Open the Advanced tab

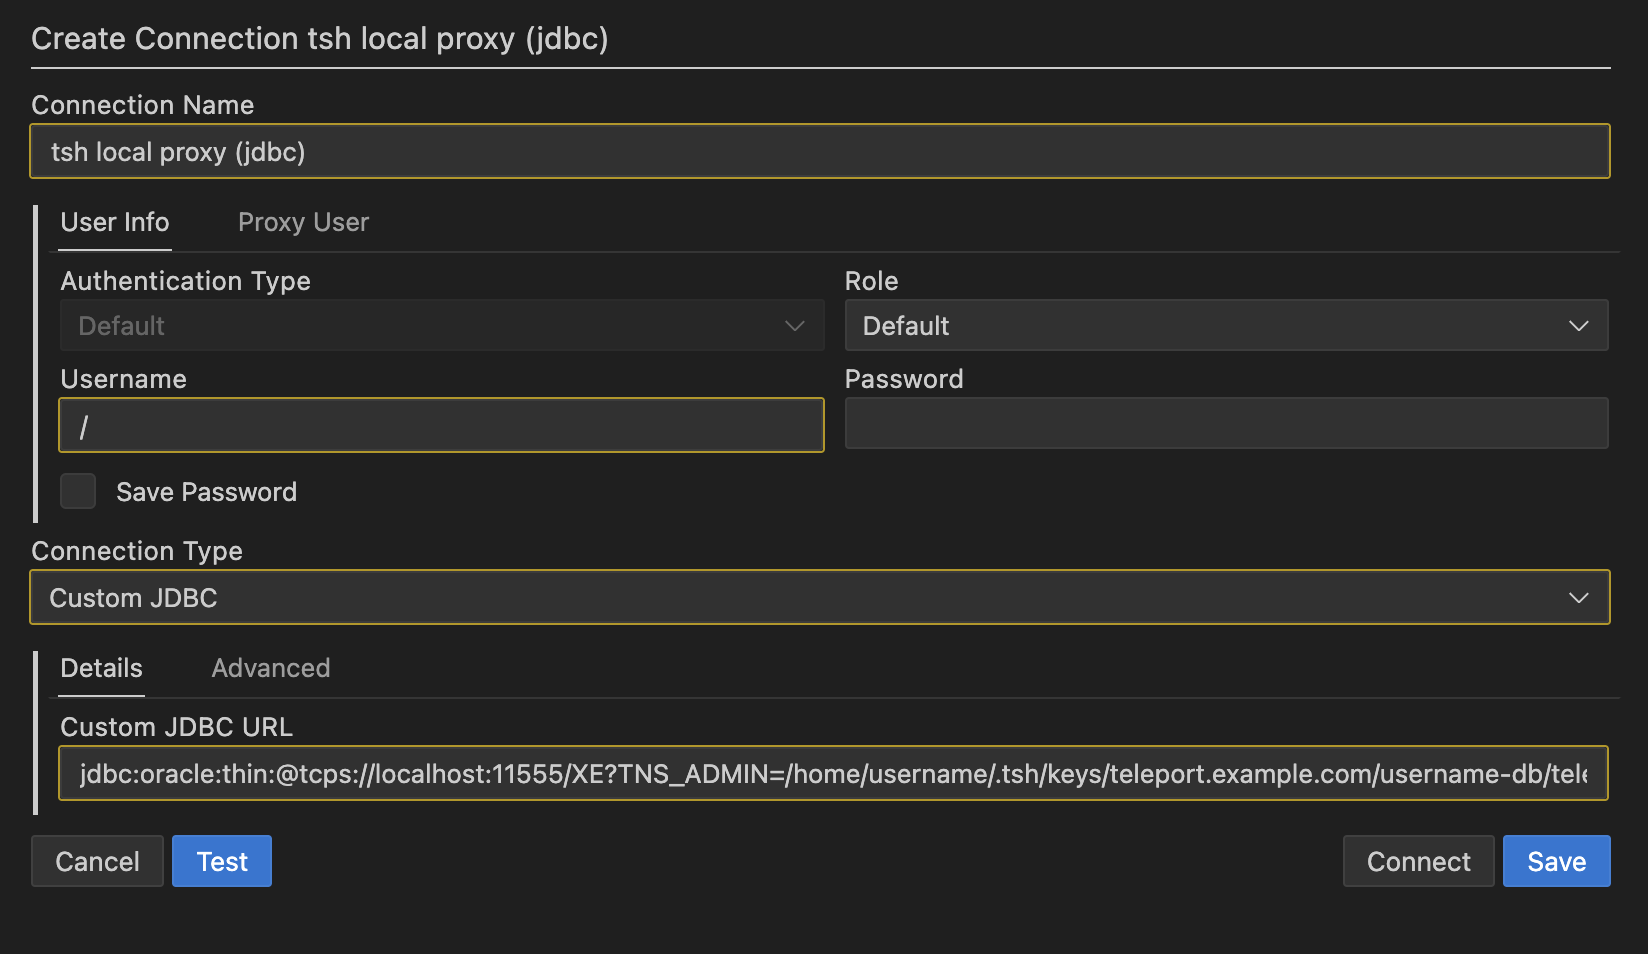[x=270, y=668]
